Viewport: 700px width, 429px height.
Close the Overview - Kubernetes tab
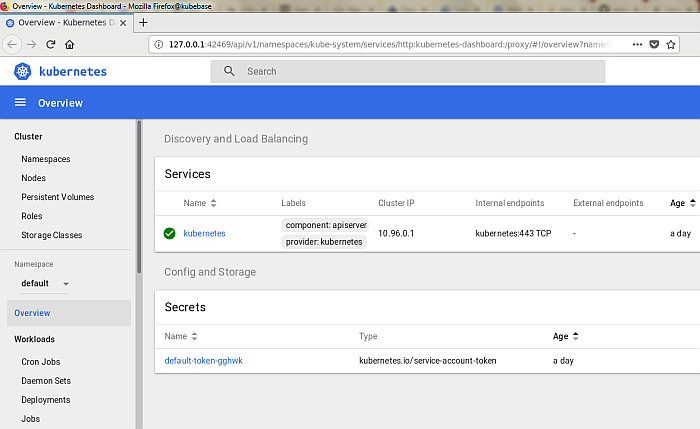123,23
